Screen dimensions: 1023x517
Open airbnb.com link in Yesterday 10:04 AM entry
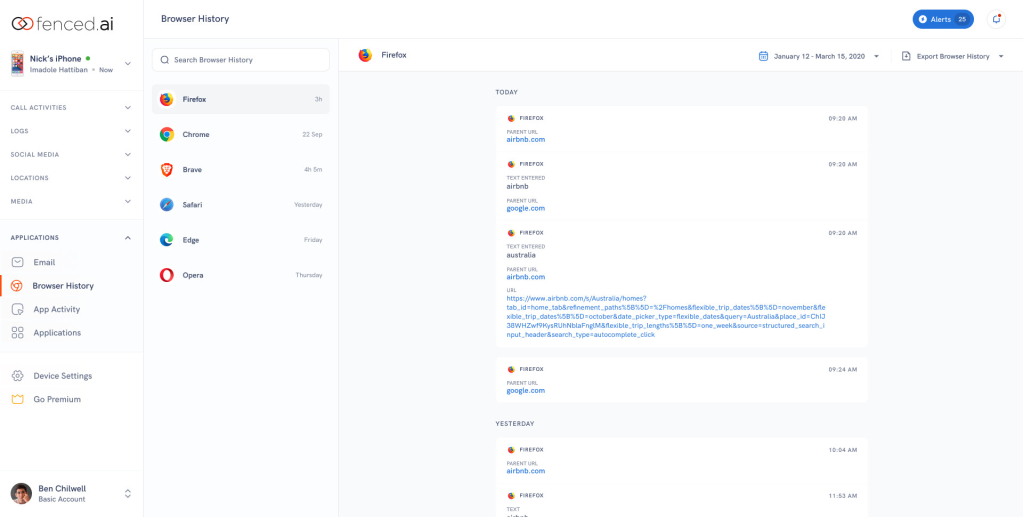pyautogui.click(x=525, y=471)
